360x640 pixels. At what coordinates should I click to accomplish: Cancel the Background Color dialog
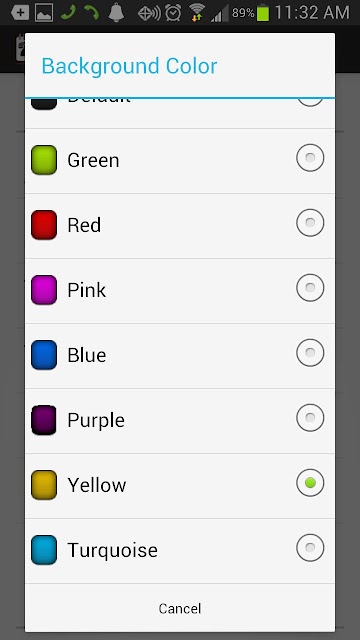pos(180,608)
